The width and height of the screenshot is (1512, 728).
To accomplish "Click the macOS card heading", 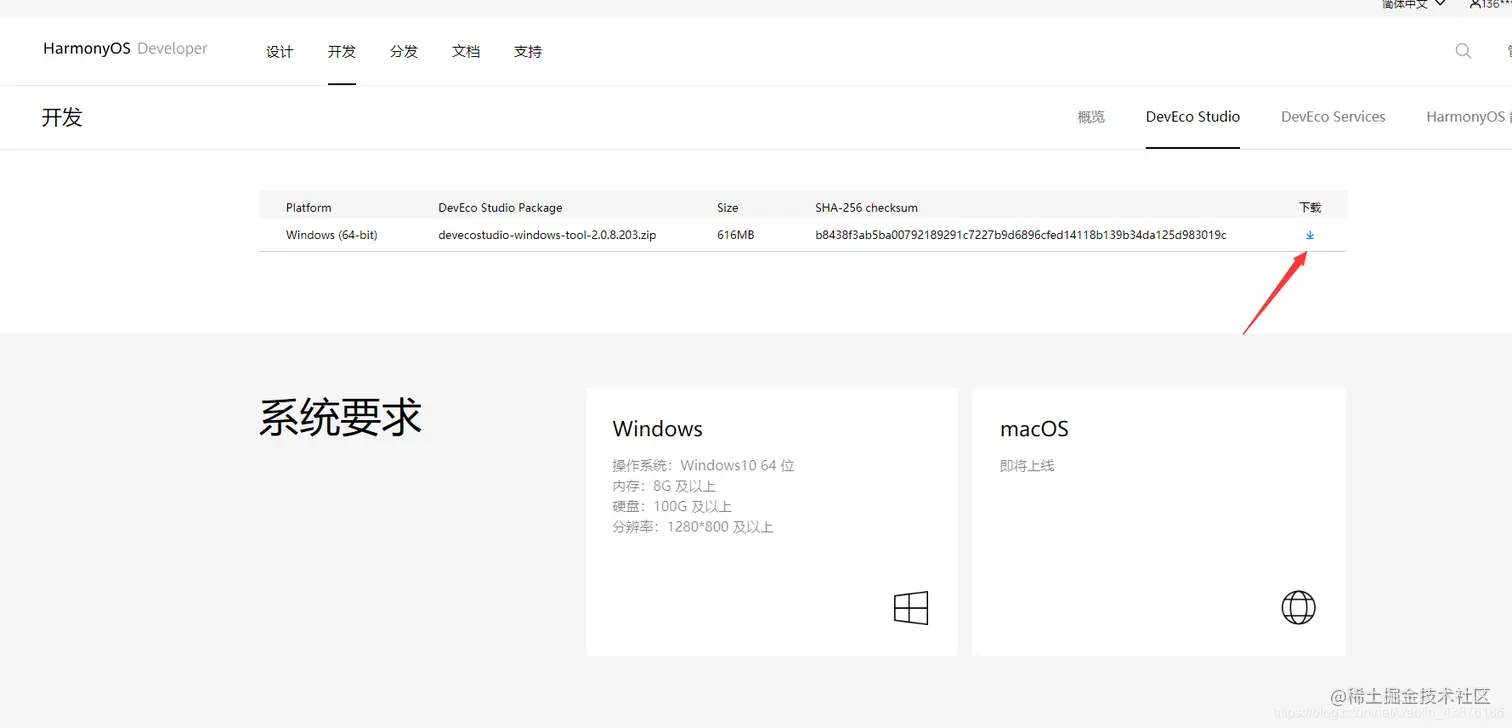I will tap(1034, 429).
